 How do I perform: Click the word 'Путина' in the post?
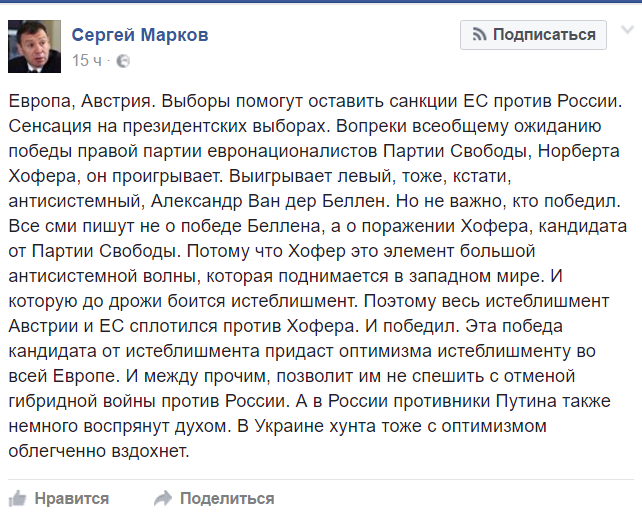coord(526,401)
